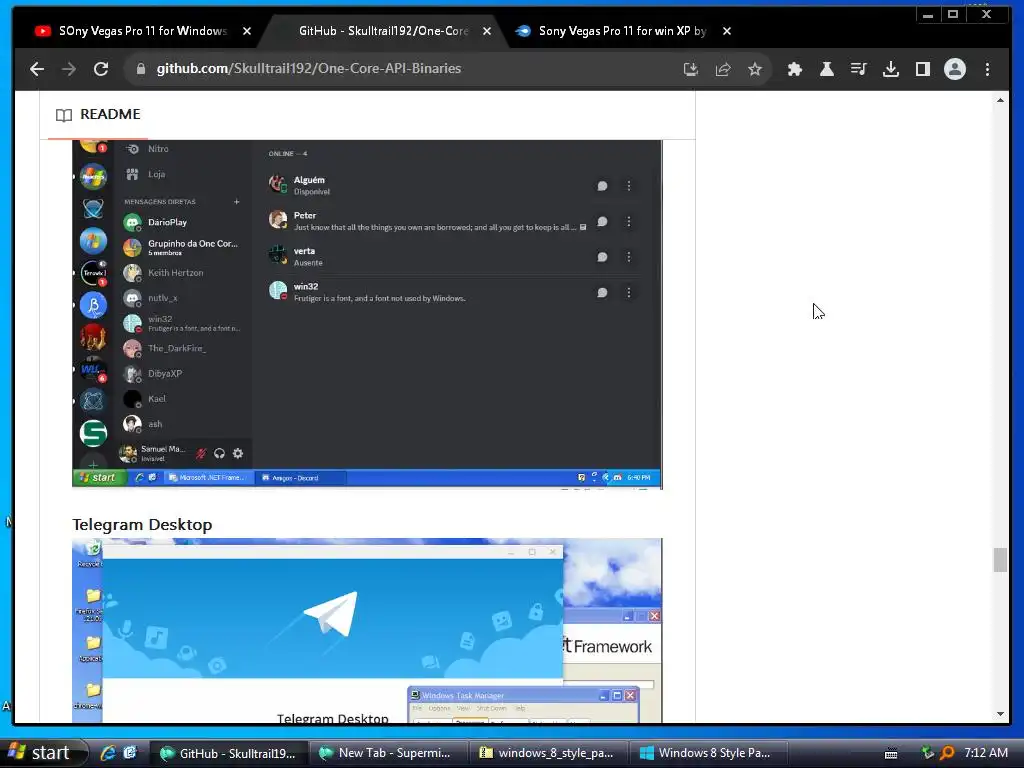Switch to the SOny Vegas Pro YouTube tab
The width and height of the screenshot is (1024, 768).
142,31
